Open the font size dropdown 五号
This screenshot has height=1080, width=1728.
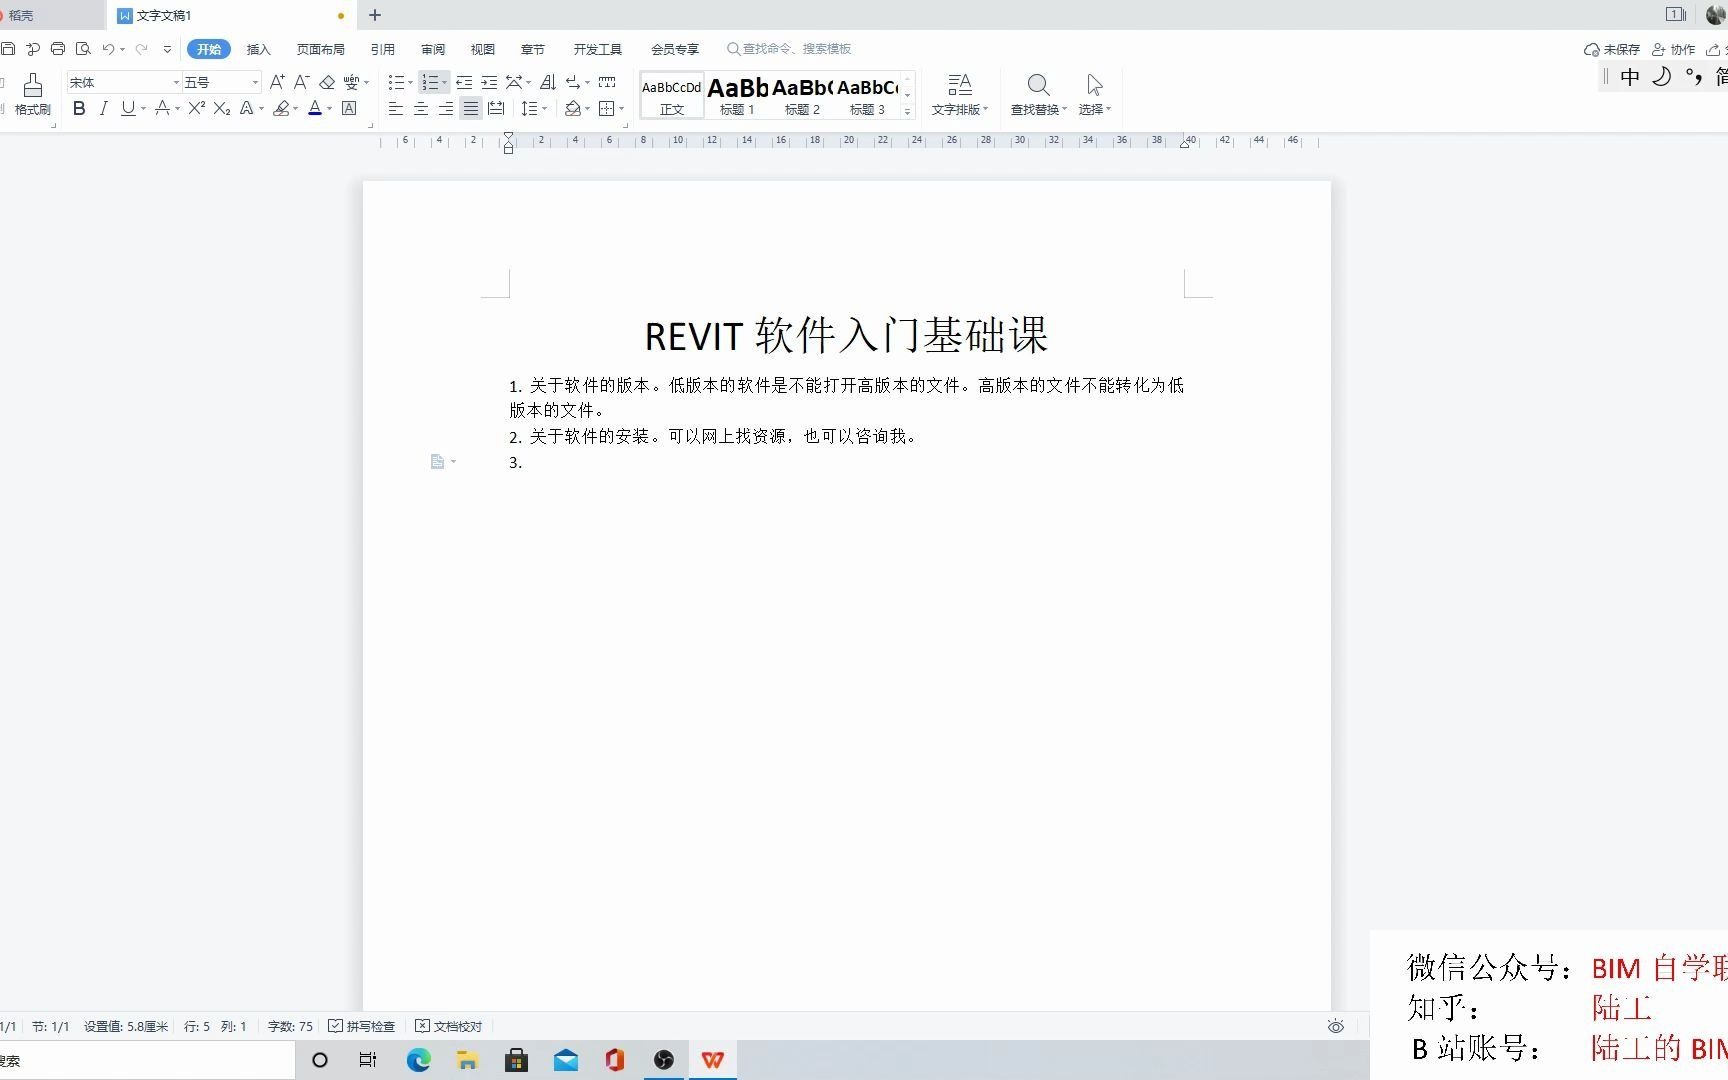[255, 82]
